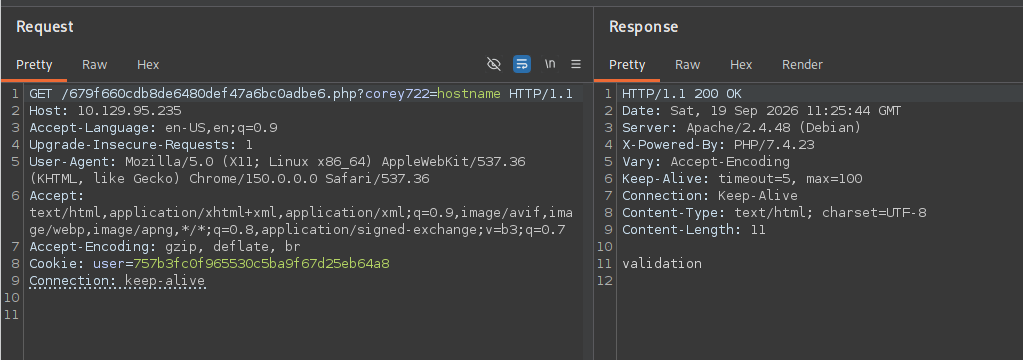
Task: Click the response Connection: Keep-Alive line
Action: [x=709, y=196]
